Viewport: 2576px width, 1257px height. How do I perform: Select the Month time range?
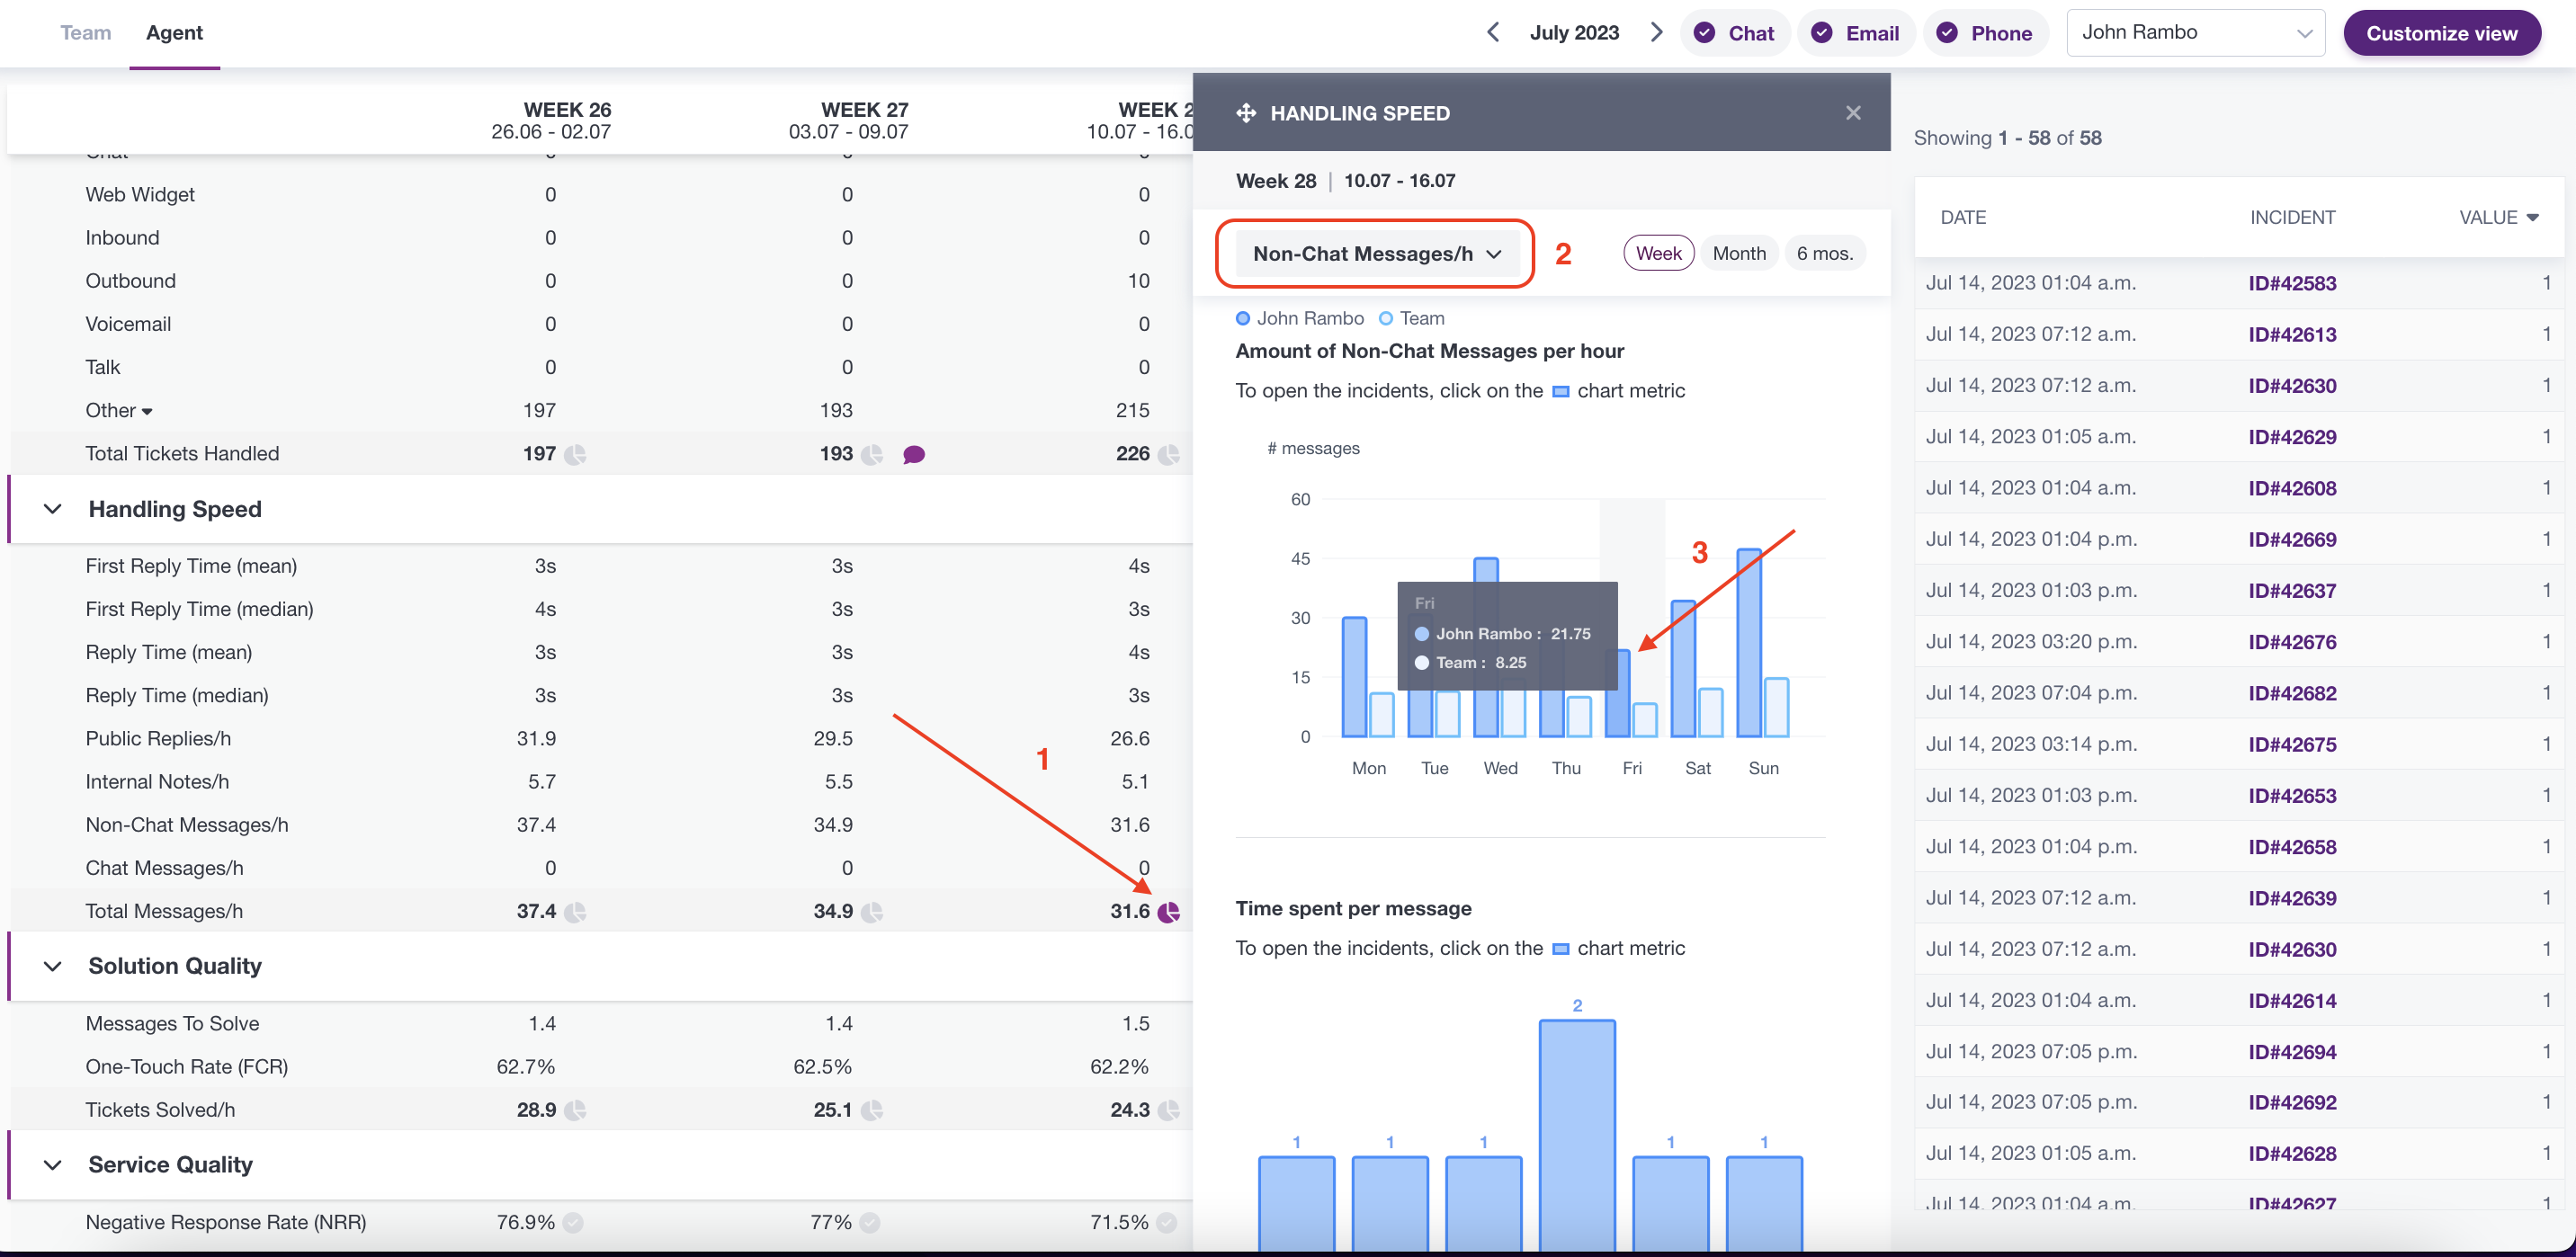point(1739,253)
